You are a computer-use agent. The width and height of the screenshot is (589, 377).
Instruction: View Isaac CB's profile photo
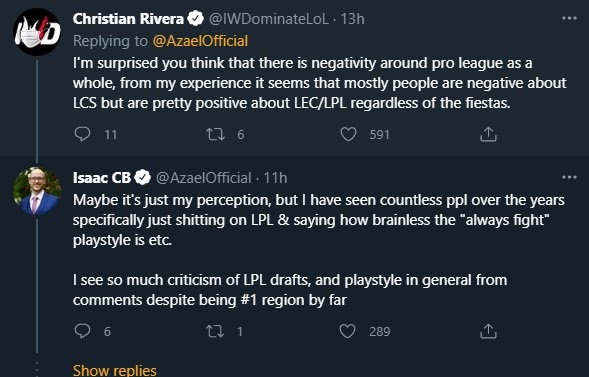(37, 191)
